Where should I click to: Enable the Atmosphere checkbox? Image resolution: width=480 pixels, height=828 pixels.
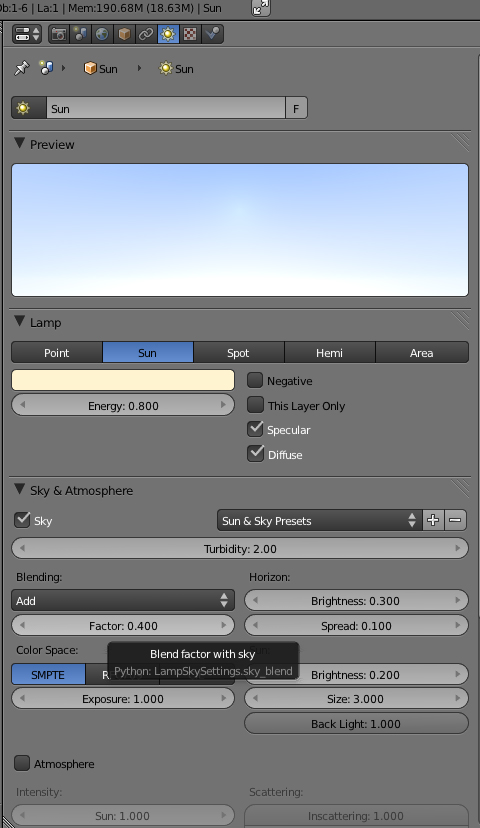[22, 764]
